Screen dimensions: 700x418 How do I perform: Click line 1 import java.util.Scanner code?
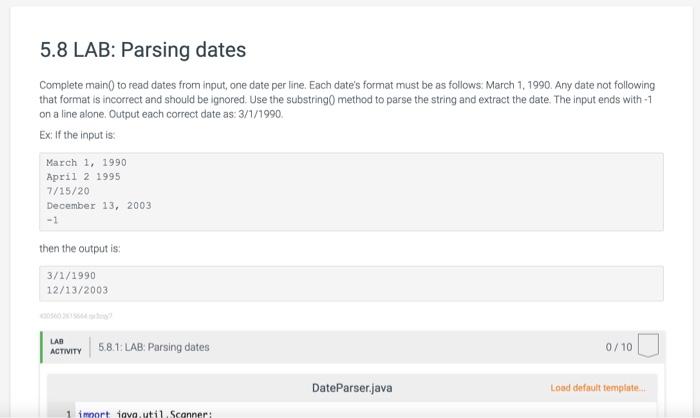coord(145,414)
